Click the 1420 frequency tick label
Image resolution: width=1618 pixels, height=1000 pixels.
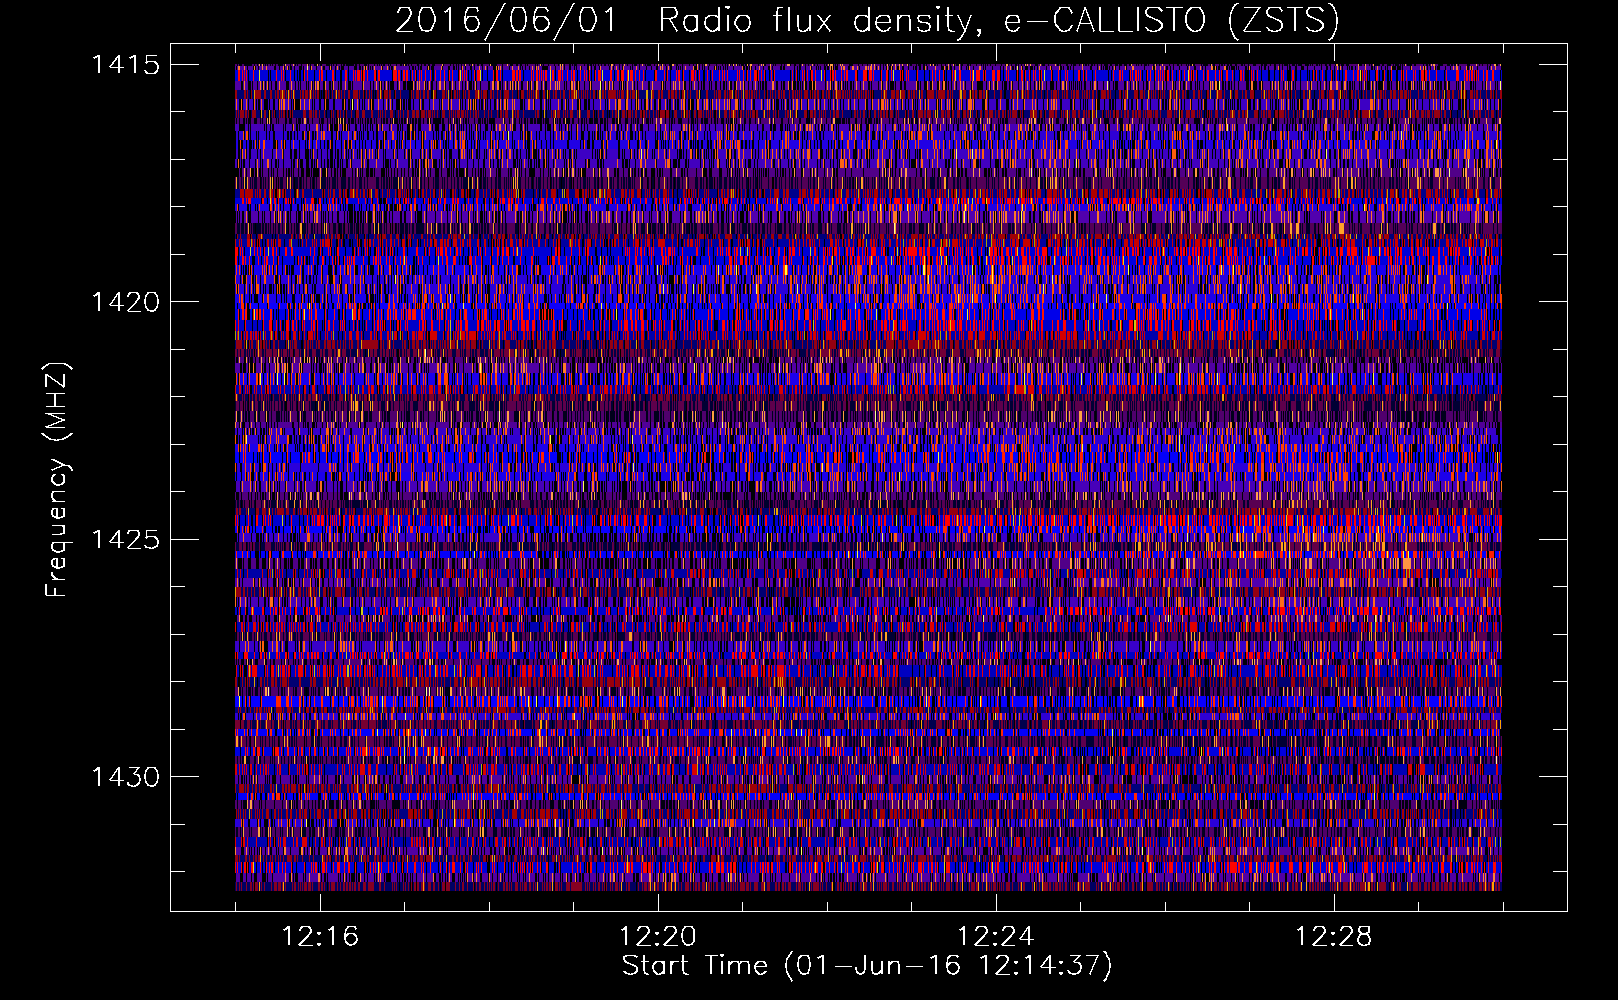pos(125,302)
